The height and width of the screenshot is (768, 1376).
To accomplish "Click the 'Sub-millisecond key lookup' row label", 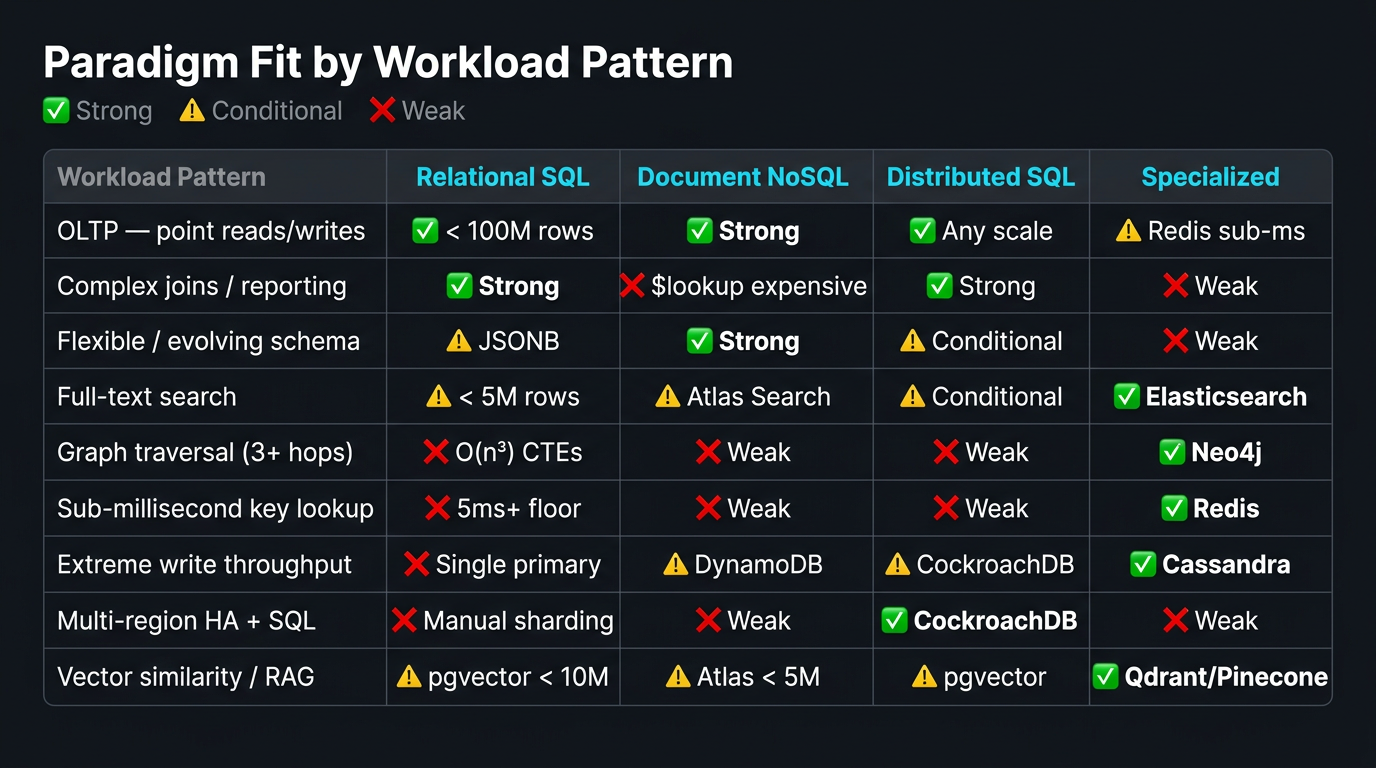I will click(215, 508).
